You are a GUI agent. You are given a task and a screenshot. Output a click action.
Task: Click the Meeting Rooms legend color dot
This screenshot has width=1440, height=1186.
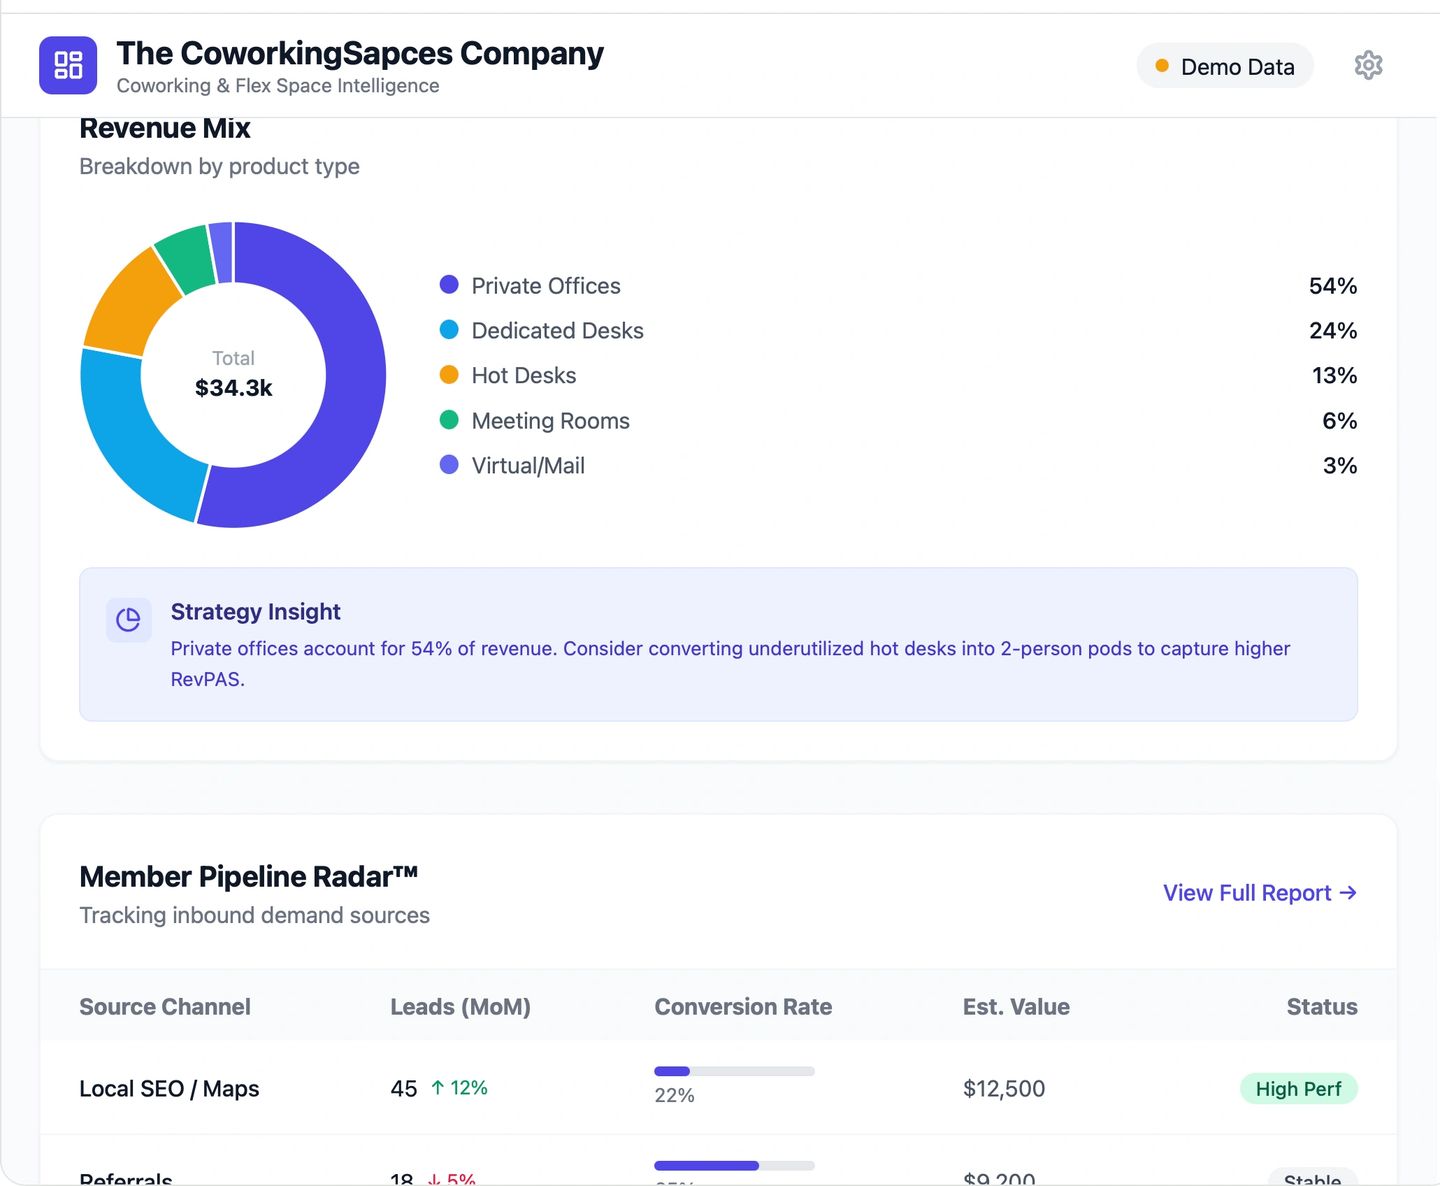[449, 419]
